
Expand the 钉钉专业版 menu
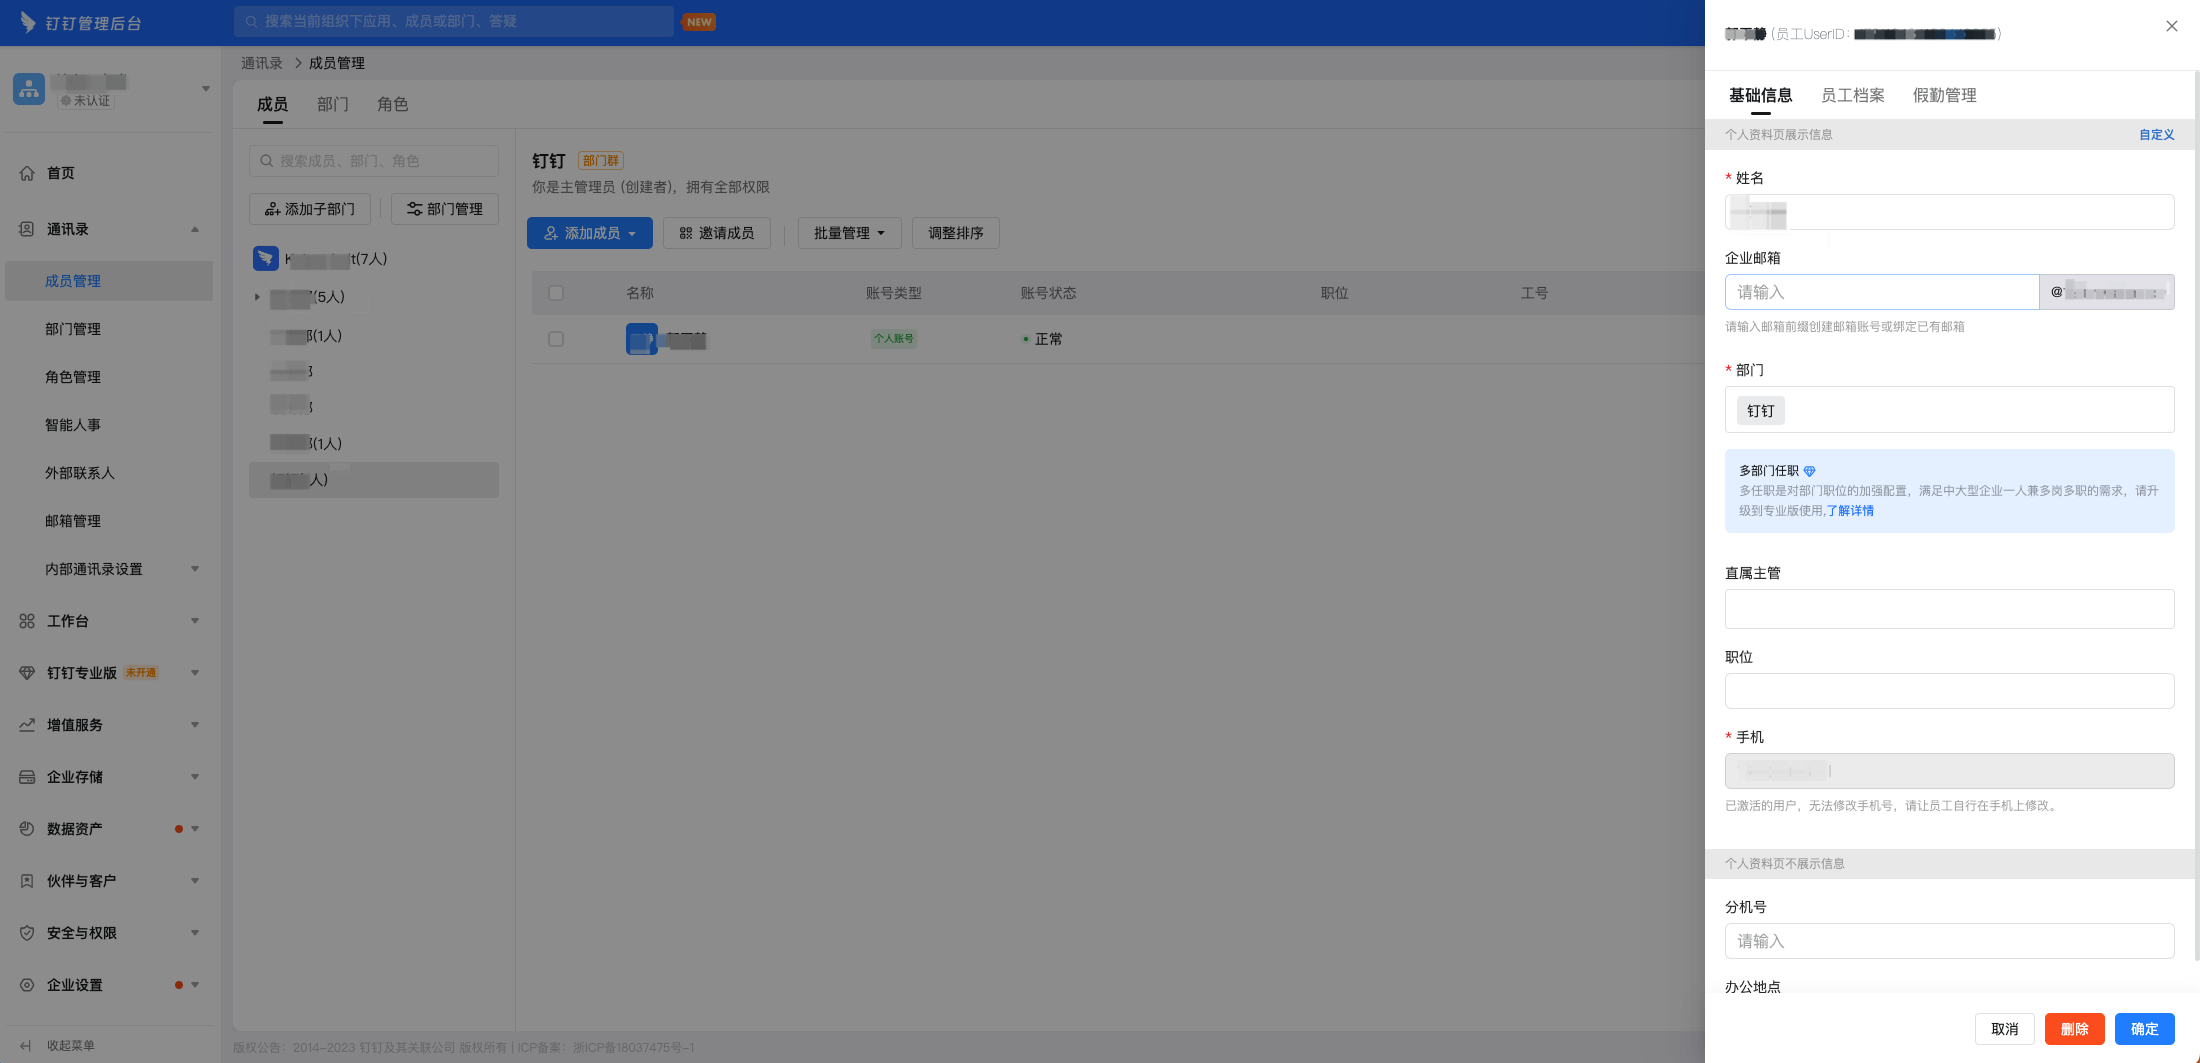pyautogui.click(x=195, y=673)
